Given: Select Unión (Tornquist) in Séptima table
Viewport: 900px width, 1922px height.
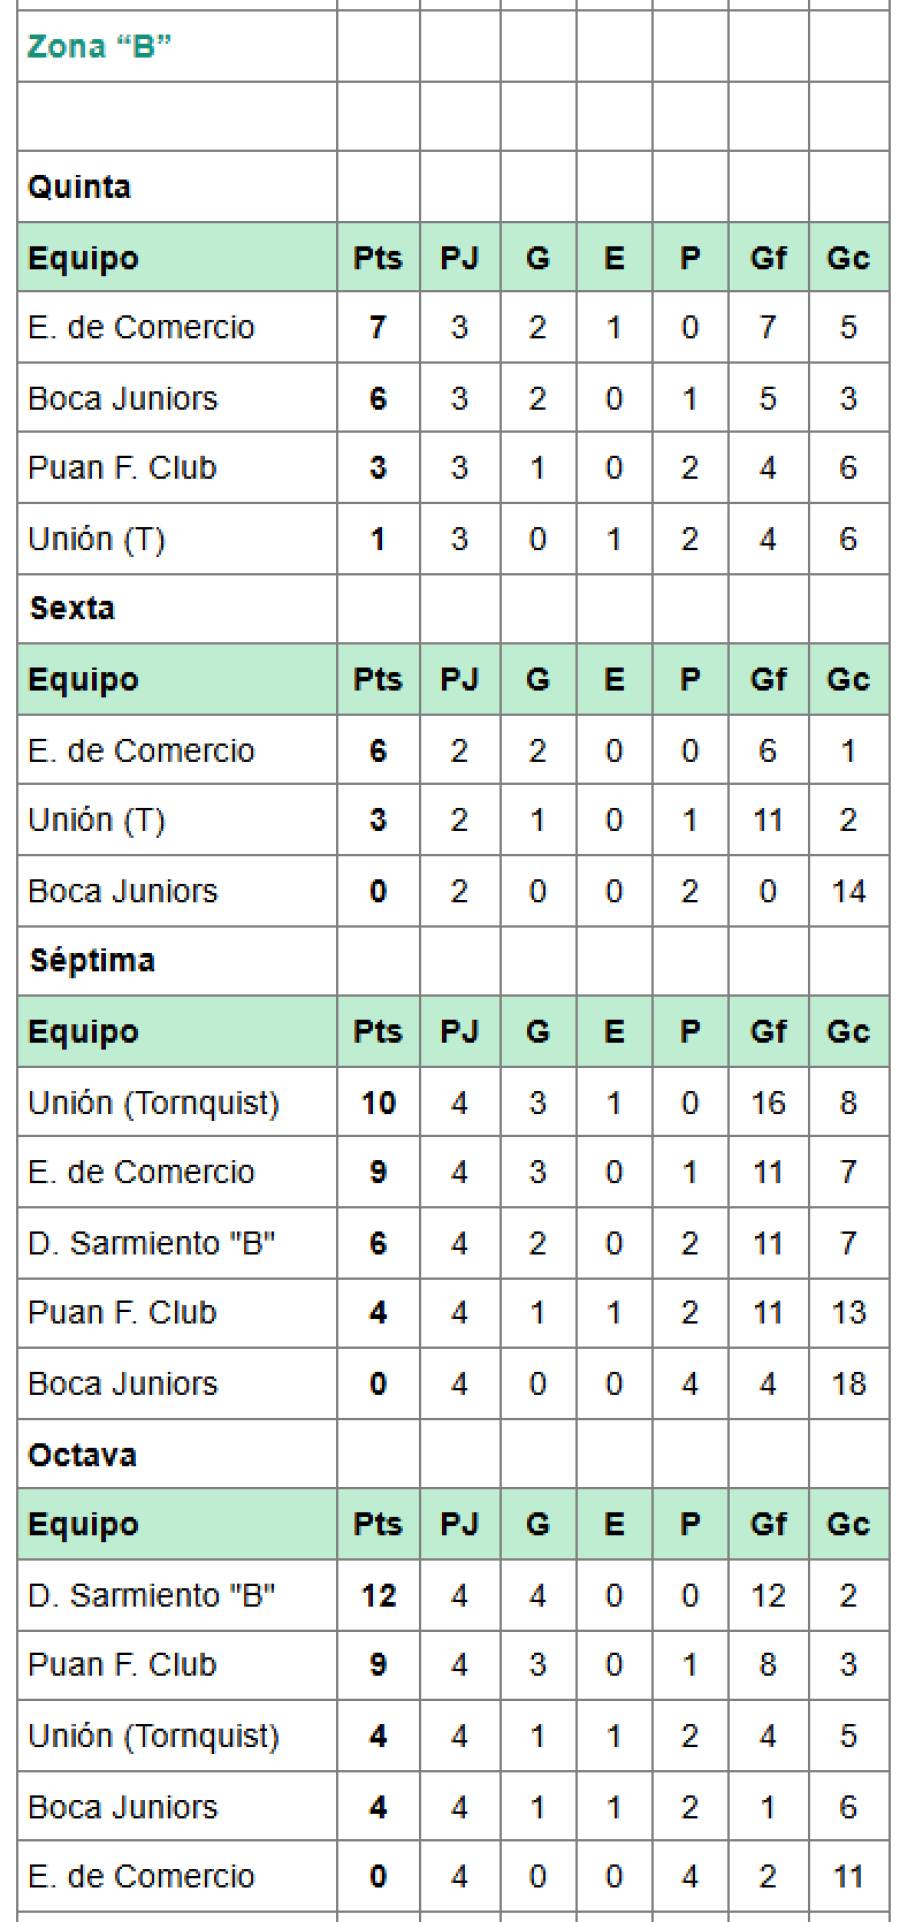Looking at the screenshot, I should (x=153, y=1103).
